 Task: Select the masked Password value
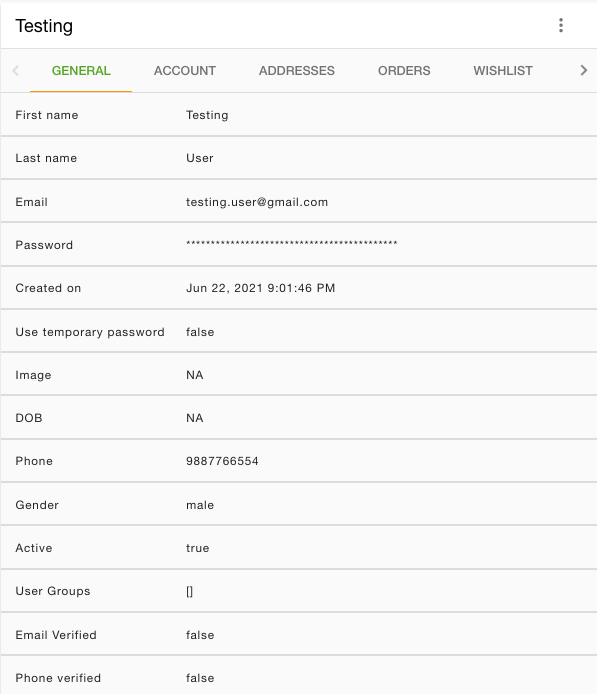292,243
